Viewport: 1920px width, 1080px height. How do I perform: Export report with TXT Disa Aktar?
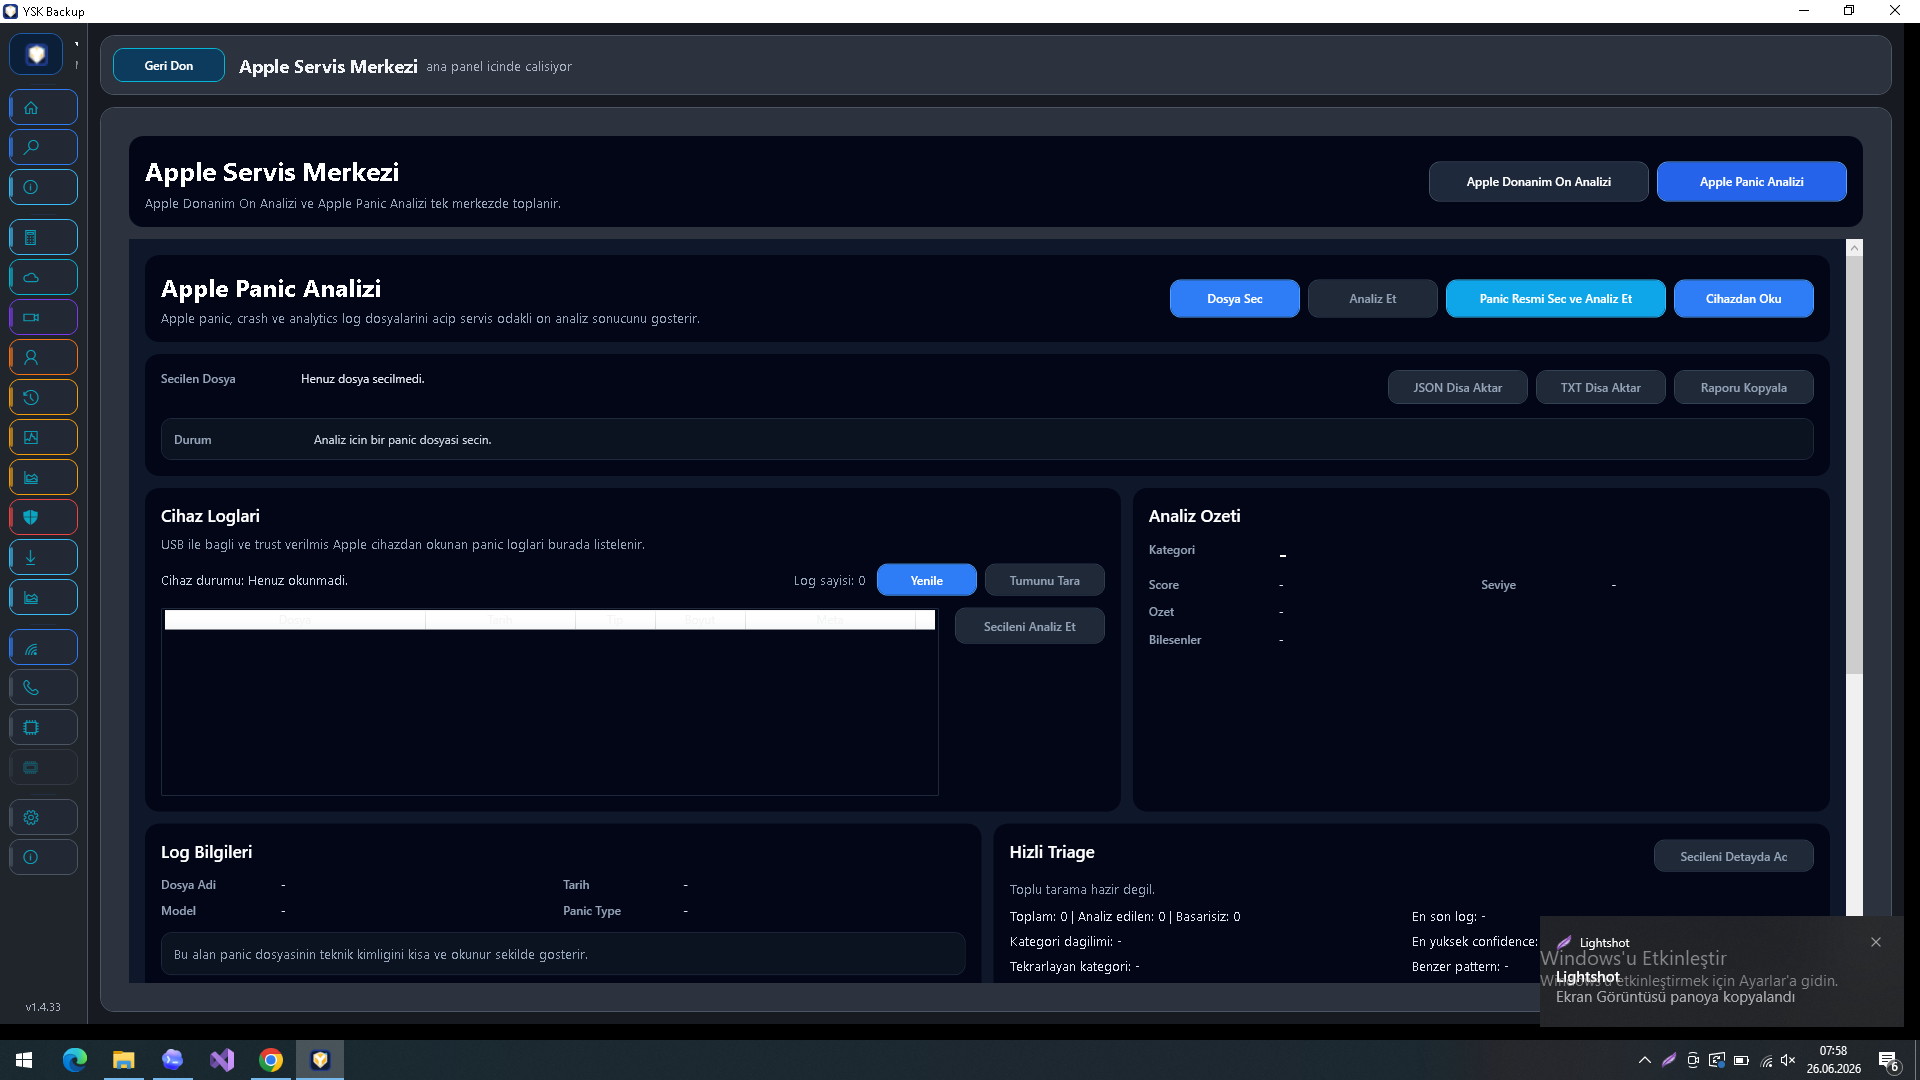(x=1600, y=388)
